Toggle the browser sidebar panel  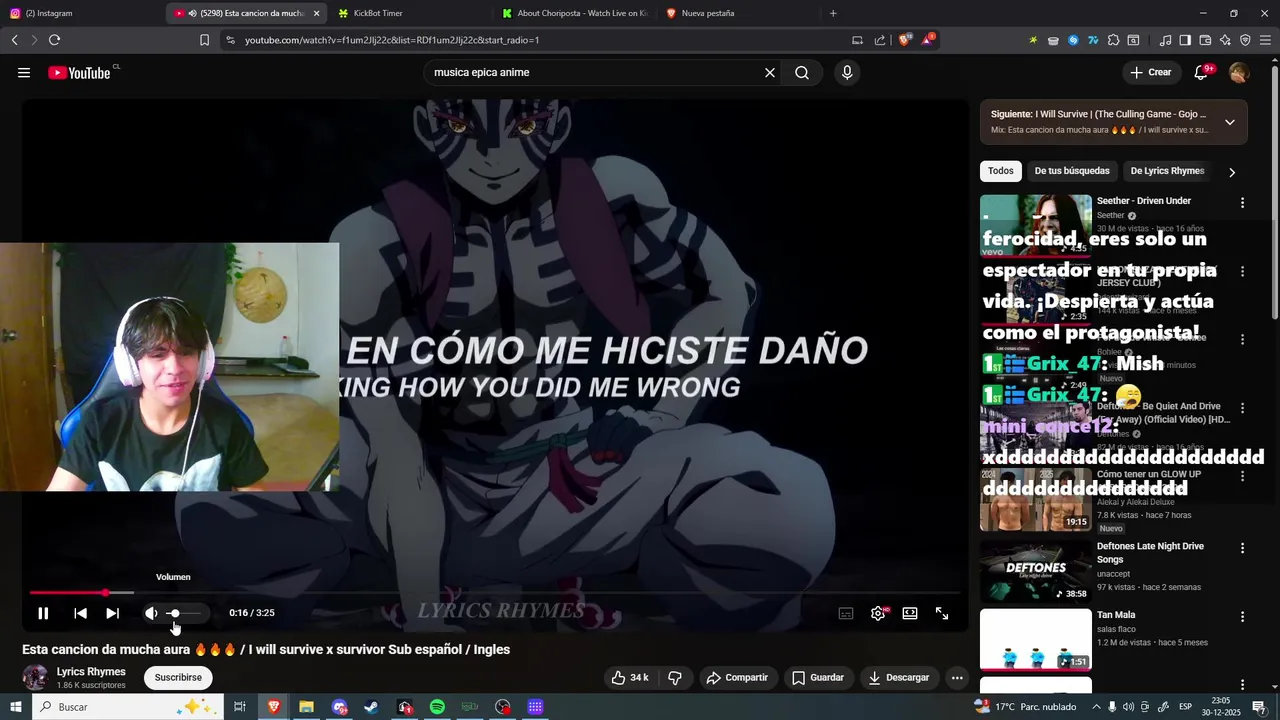tap(1185, 40)
